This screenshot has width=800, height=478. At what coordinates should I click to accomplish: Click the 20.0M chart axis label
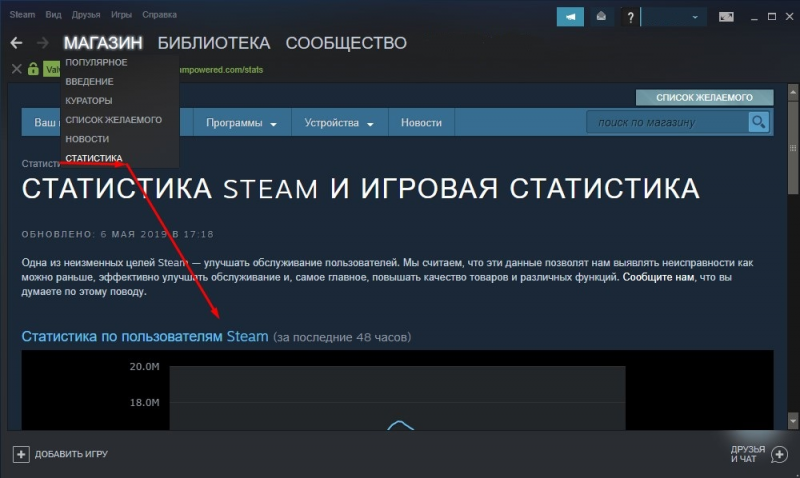144,366
